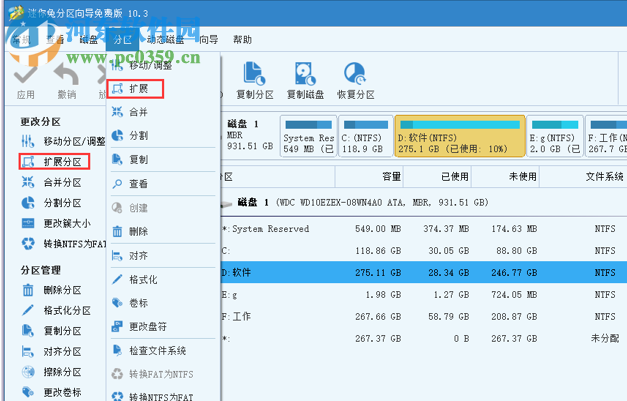Select the E: g row in partition list
The width and height of the screenshot is (627, 401).
pyautogui.click(x=424, y=295)
